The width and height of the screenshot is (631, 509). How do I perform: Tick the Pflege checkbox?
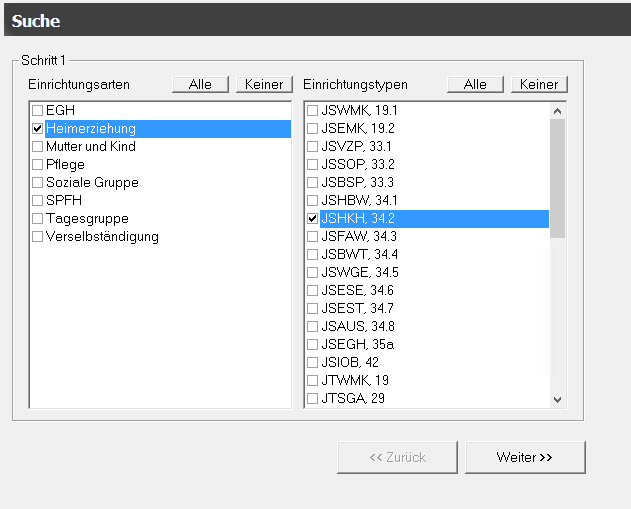tap(37, 165)
